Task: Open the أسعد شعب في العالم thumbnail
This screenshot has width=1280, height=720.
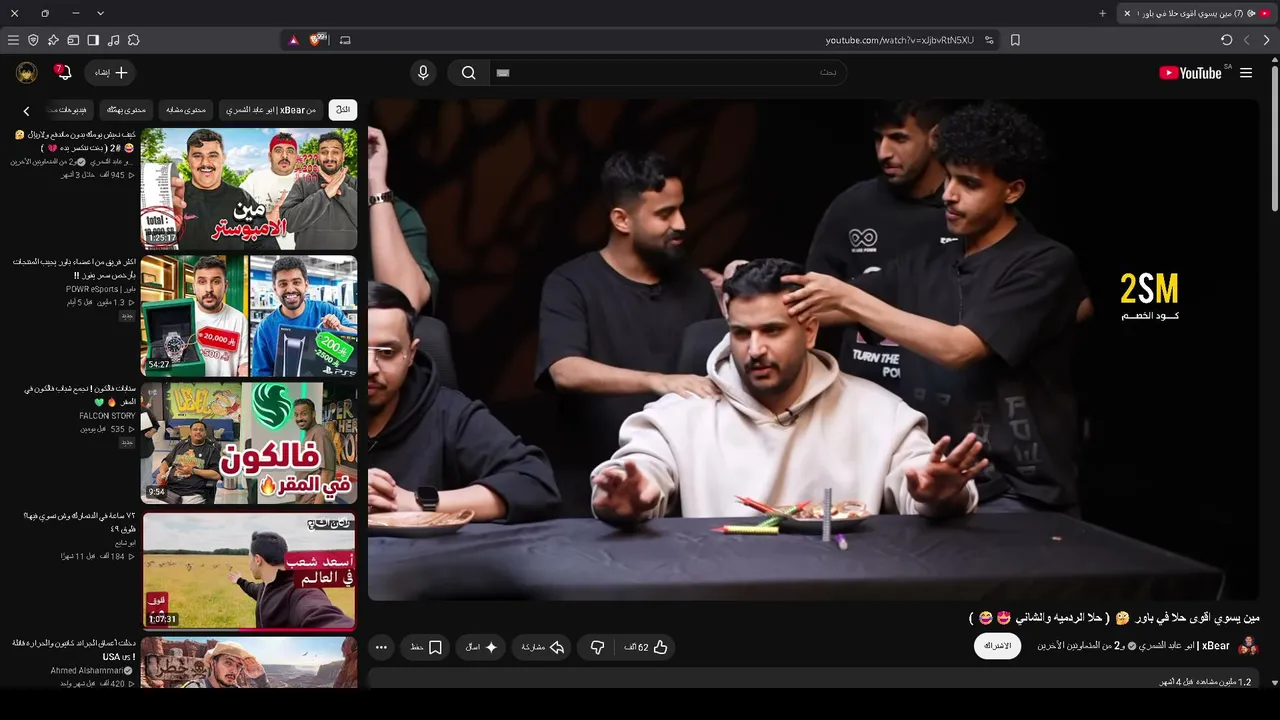Action: click(249, 570)
